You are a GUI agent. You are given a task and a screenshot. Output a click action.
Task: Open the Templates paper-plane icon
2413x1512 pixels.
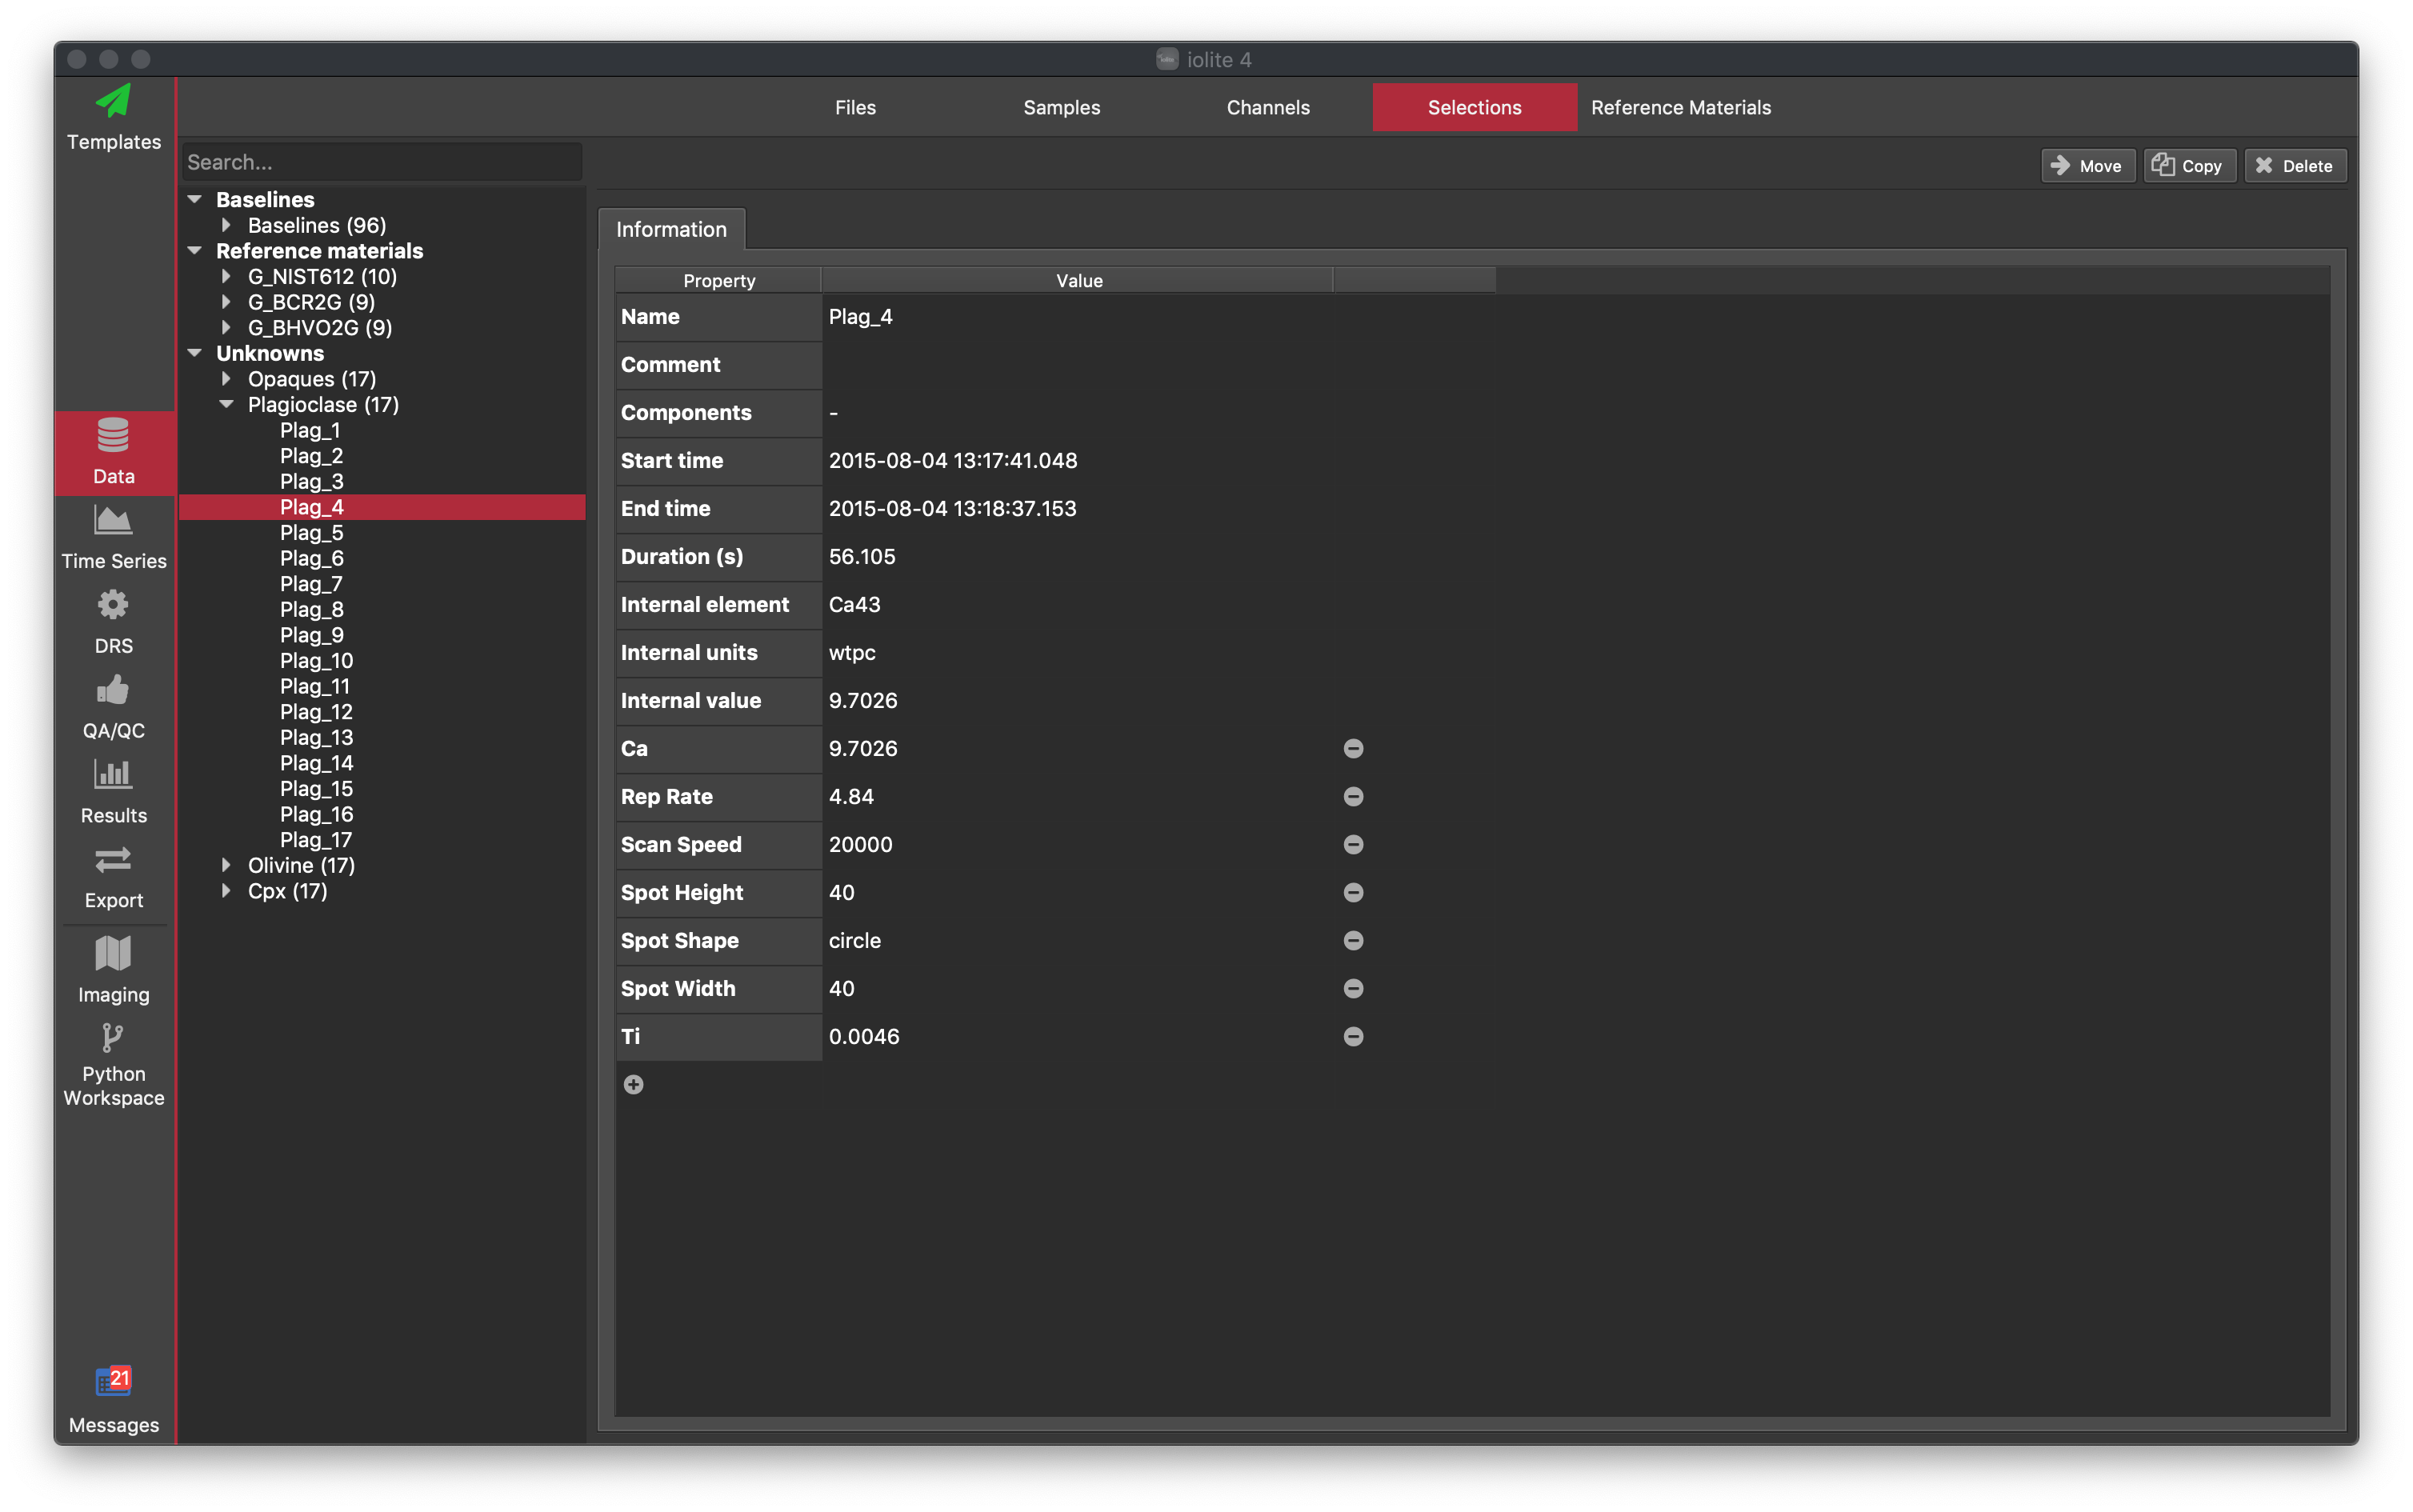(113, 101)
